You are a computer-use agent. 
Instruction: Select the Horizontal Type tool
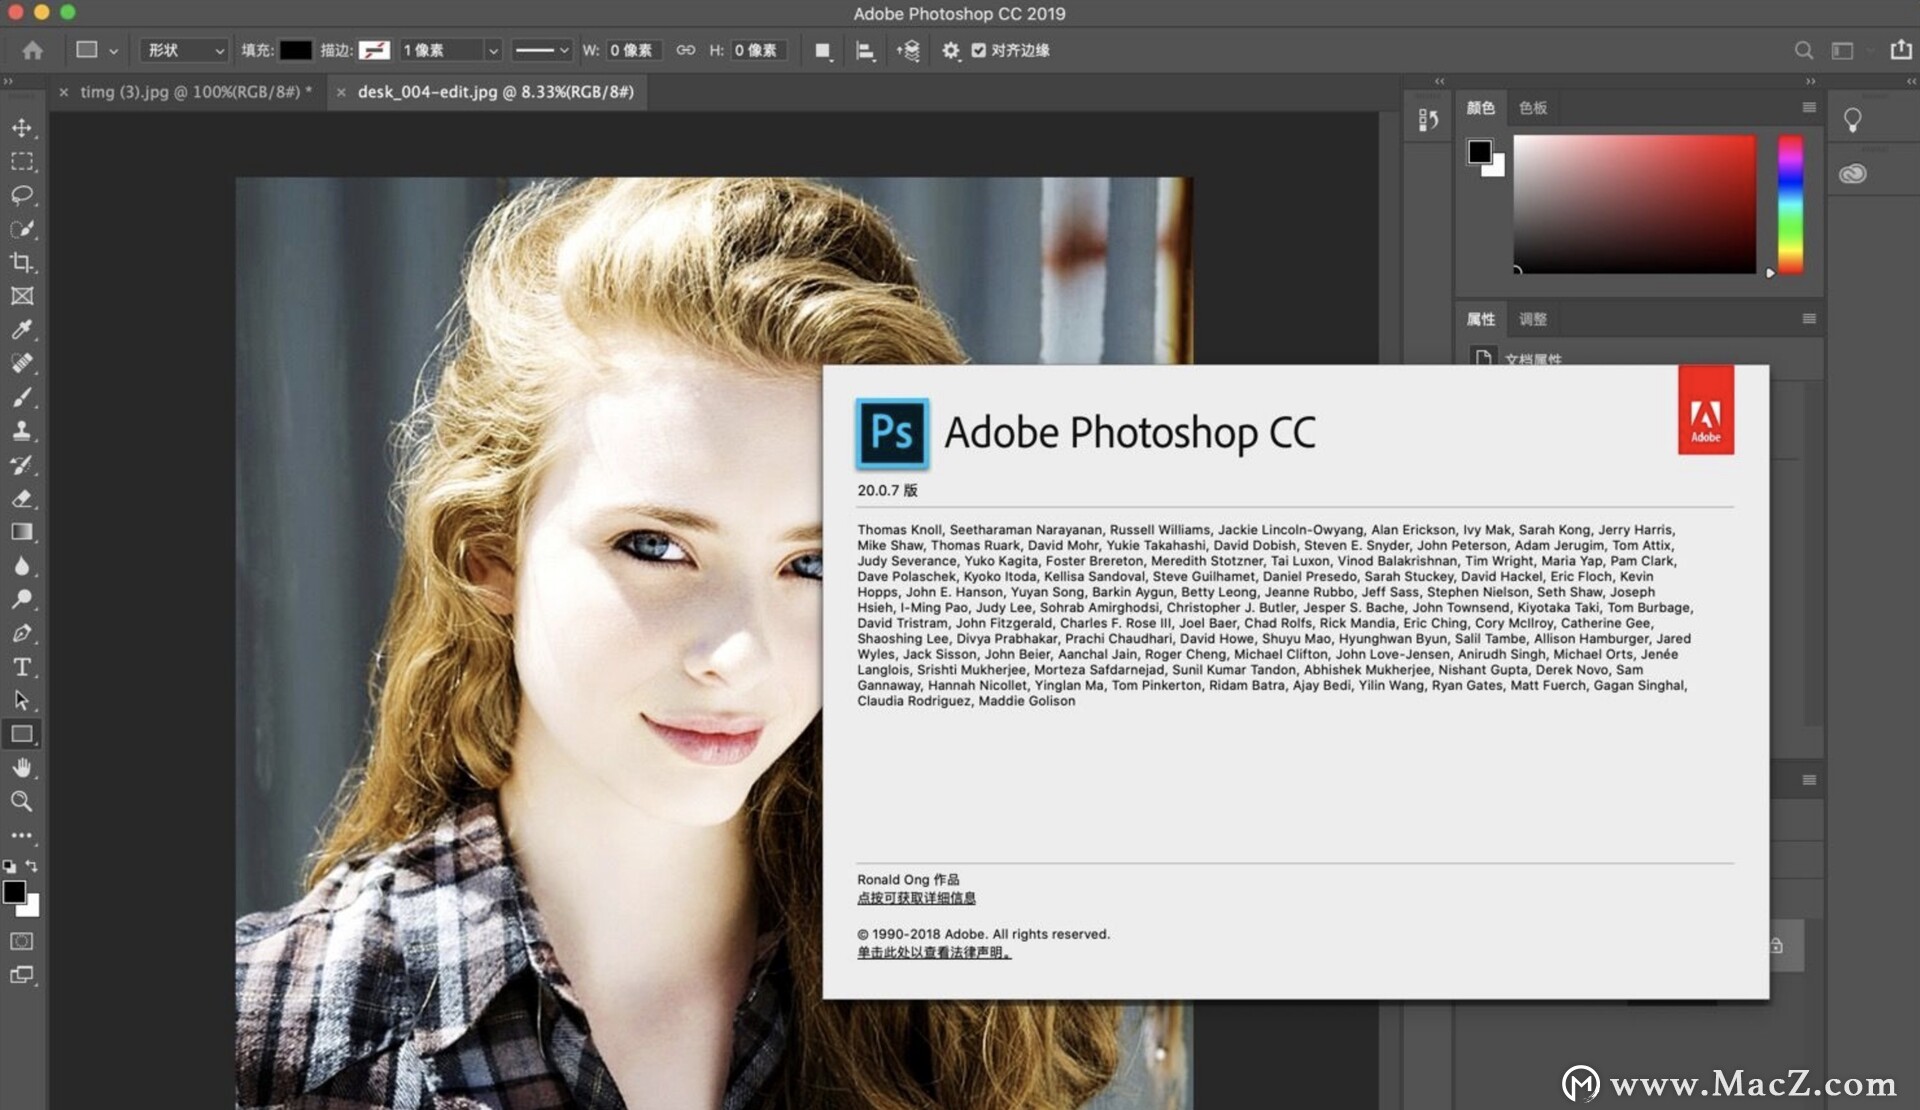tap(22, 667)
